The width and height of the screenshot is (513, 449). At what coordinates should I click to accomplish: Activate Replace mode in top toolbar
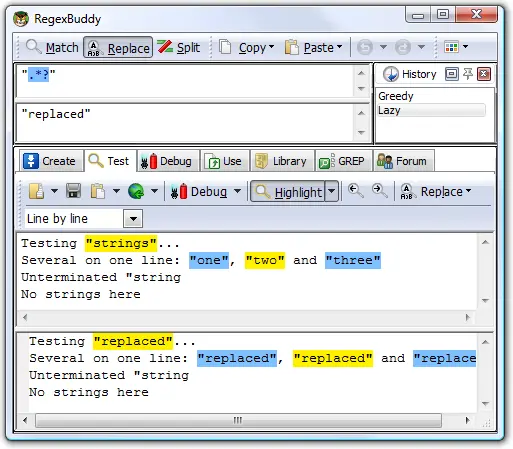tap(118, 47)
